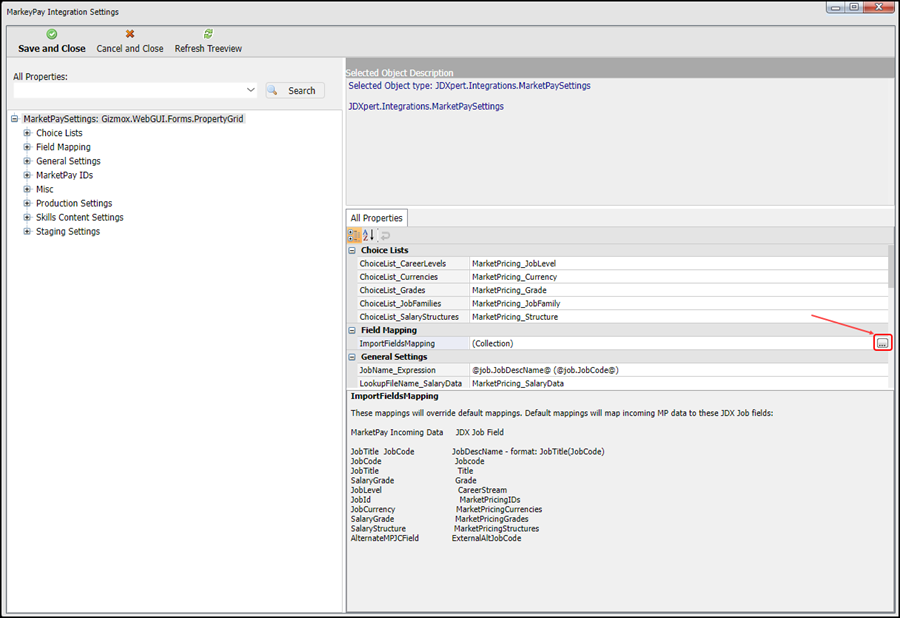900x618 pixels.
Task: Collapse the Field Mapping category in property grid
Action: pos(352,330)
